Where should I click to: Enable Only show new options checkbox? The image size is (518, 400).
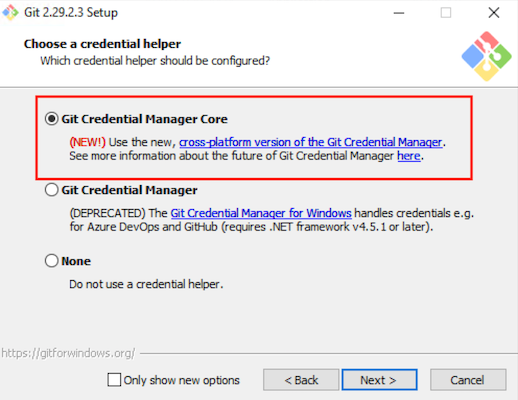114,380
